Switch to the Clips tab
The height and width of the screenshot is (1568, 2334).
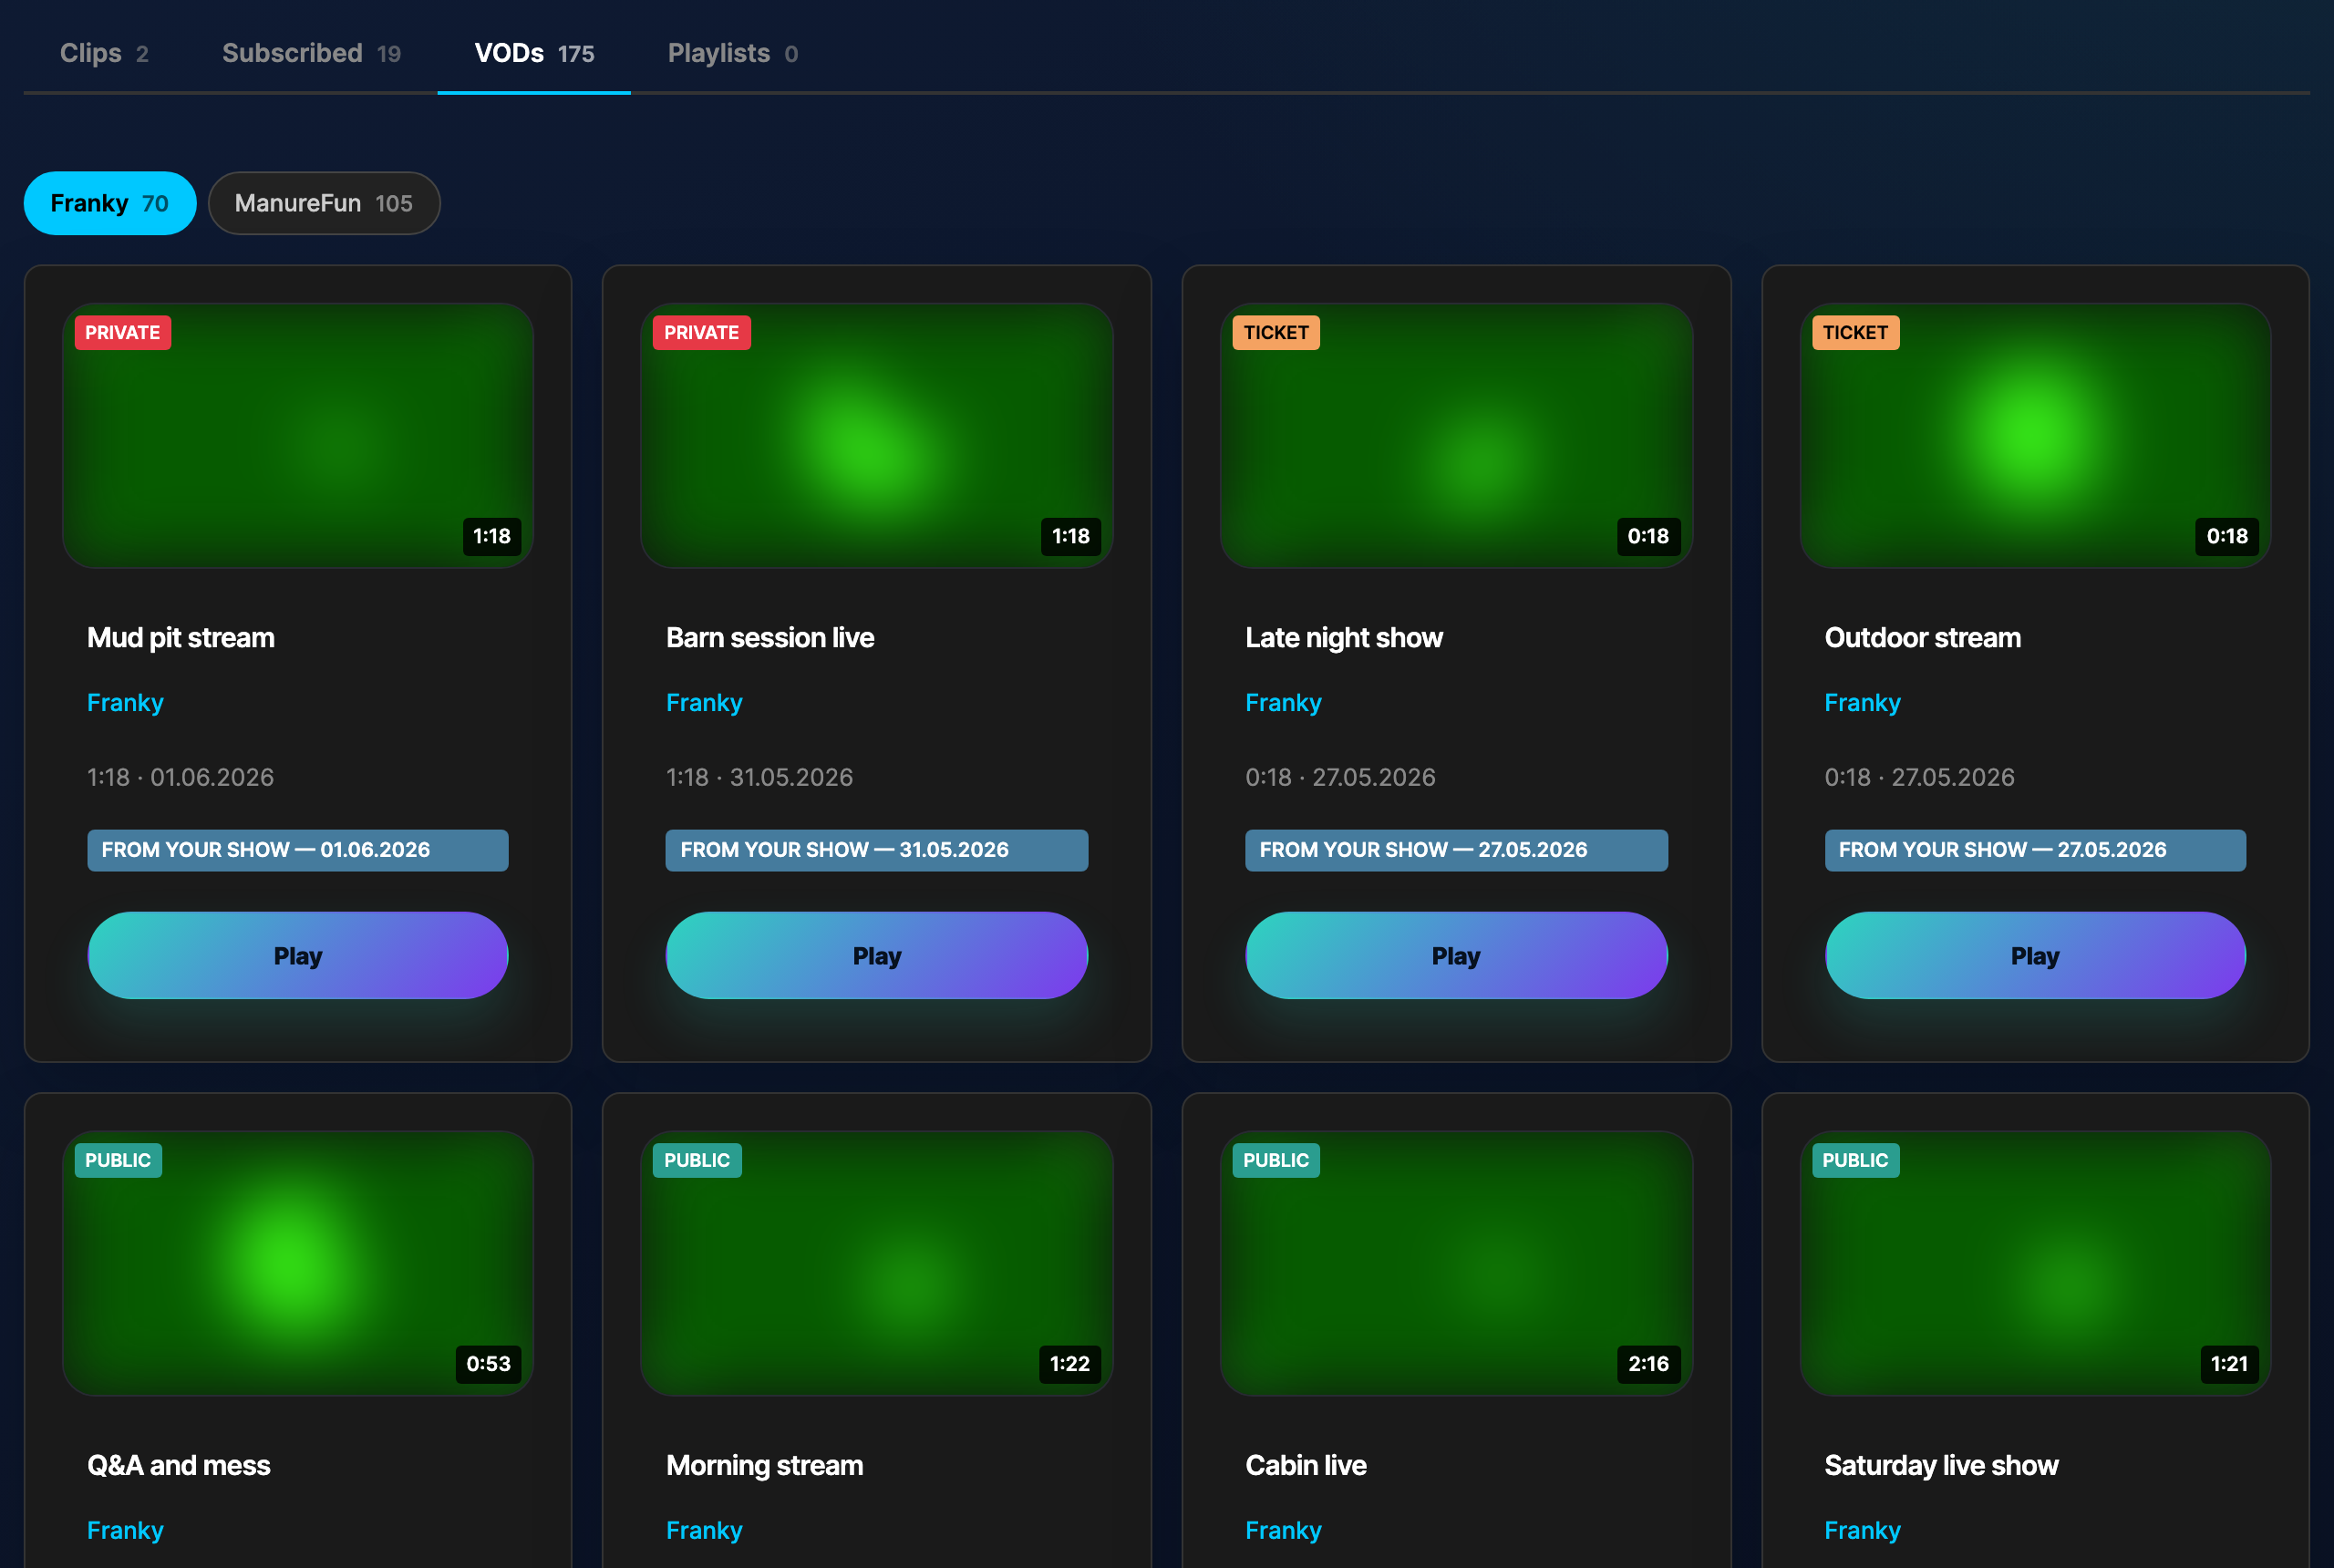(104, 53)
